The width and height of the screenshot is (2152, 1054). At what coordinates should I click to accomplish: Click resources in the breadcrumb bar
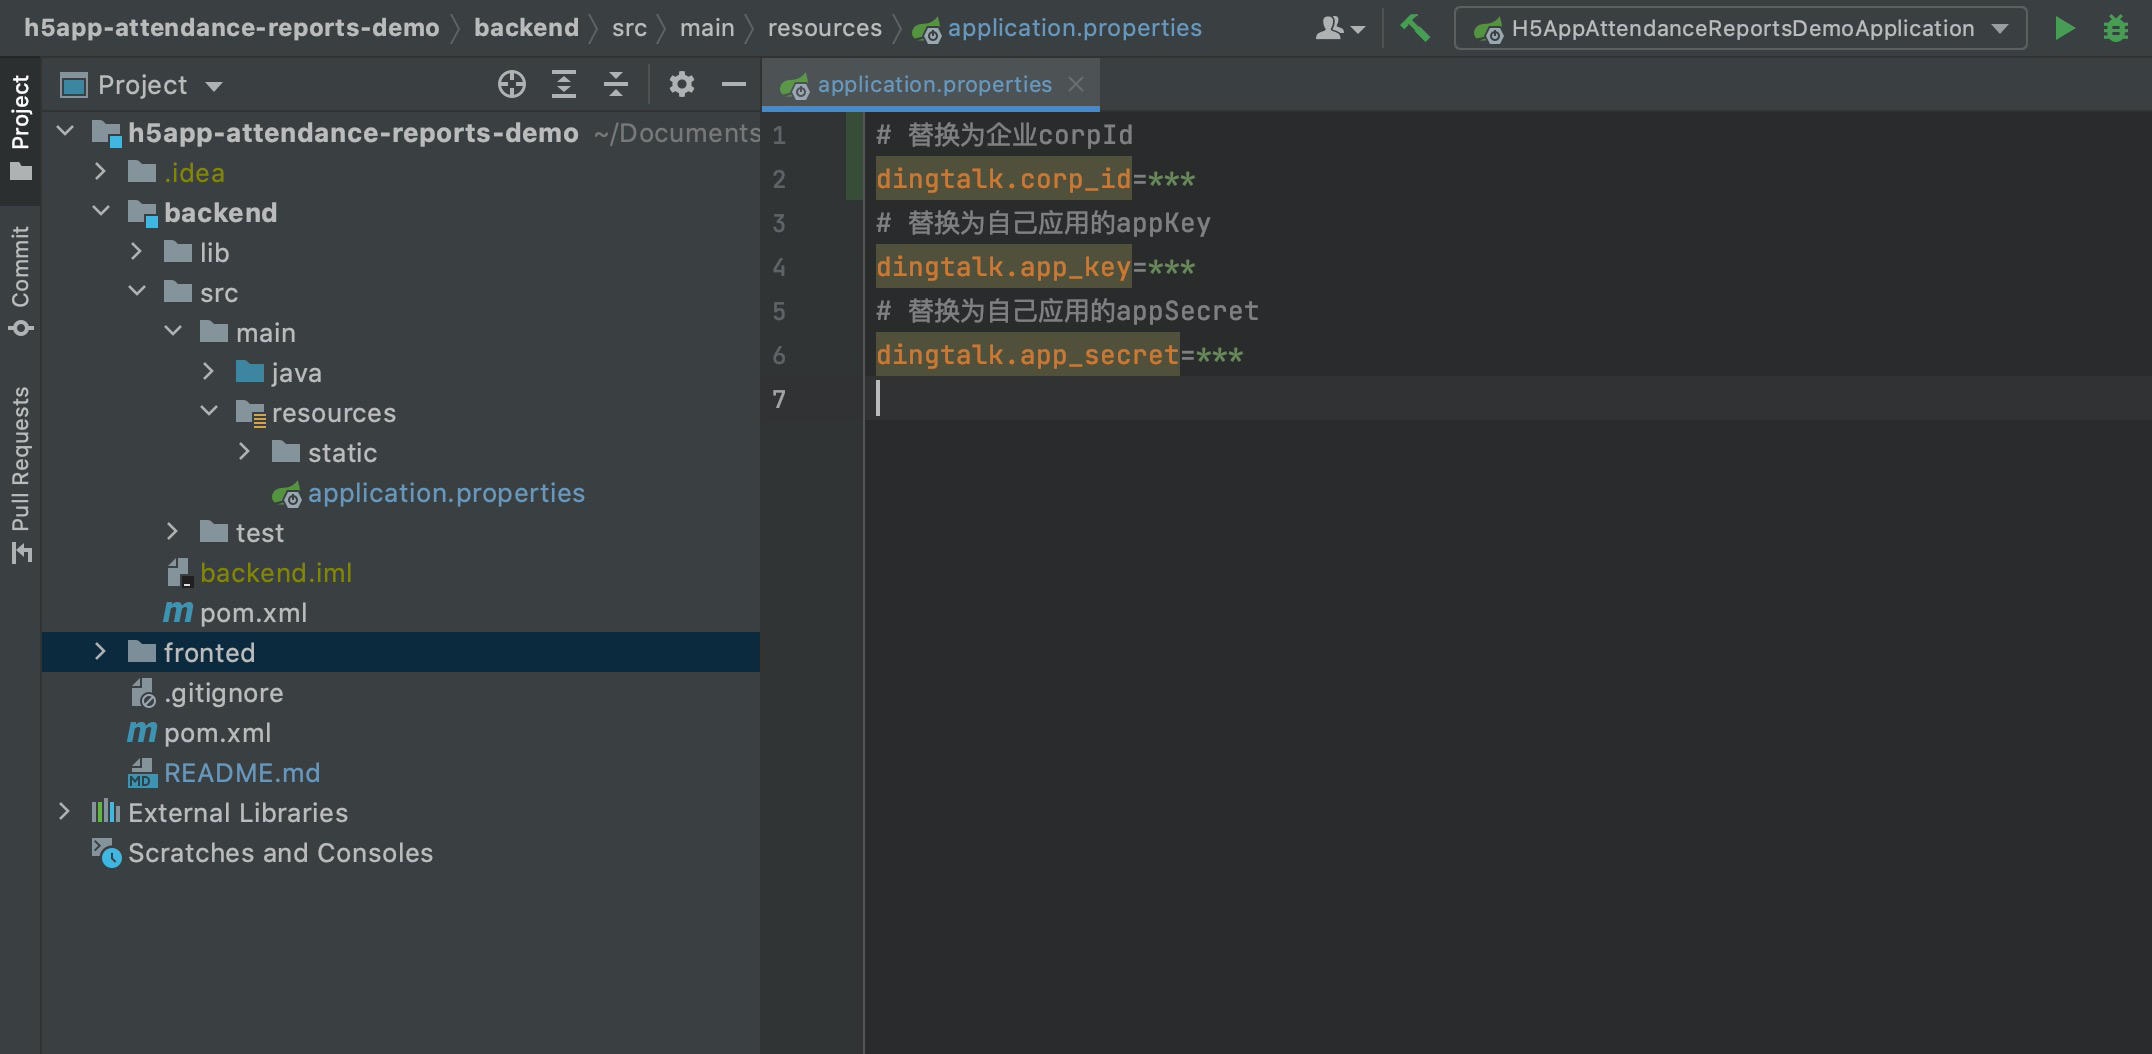tap(824, 27)
